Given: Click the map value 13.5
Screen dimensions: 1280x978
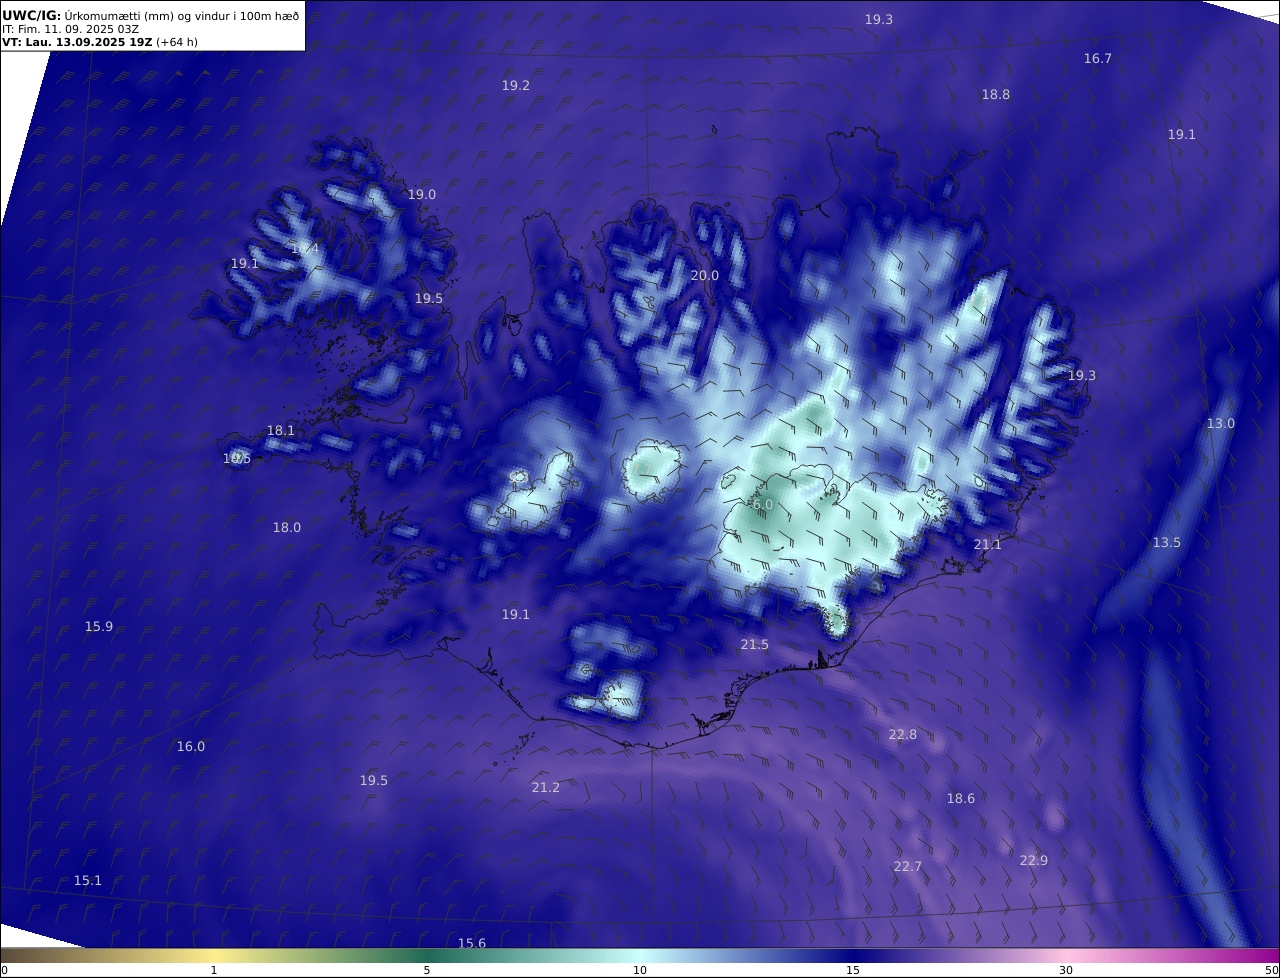Looking at the screenshot, I should (1167, 543).
